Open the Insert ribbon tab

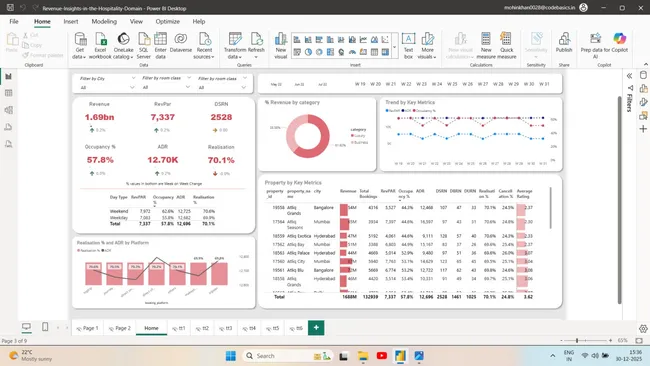[x=71, y=22]
